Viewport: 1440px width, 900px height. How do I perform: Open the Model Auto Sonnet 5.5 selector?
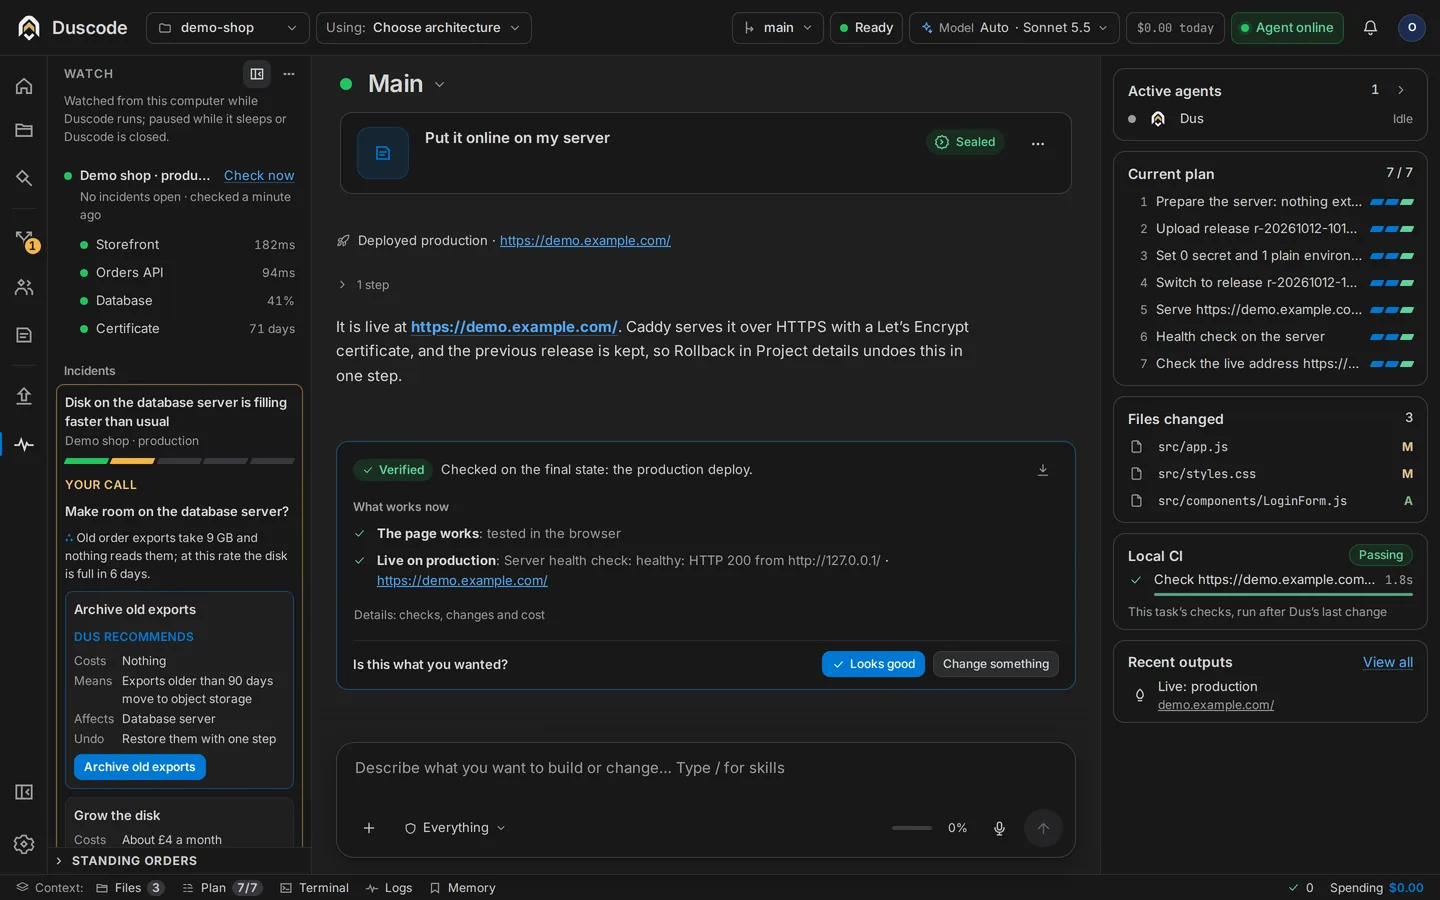click(1014, 28)
